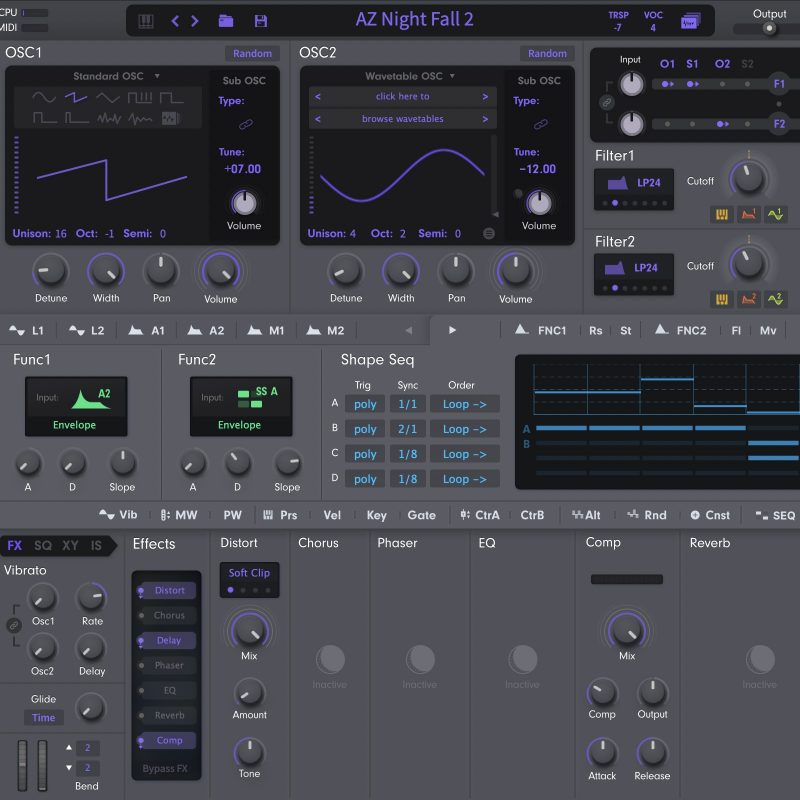Viewport: 800px width, 800px height.
Task: Open the preset folder browser icon
Action: (226, 21)
